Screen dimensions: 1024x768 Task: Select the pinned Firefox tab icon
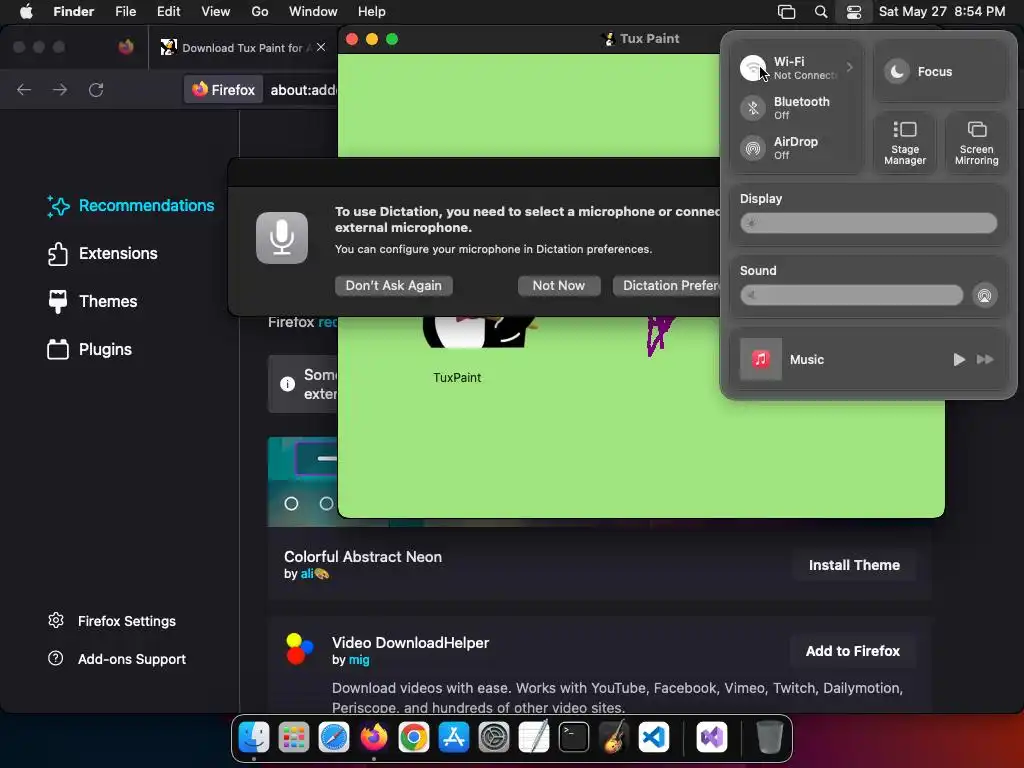126,47
